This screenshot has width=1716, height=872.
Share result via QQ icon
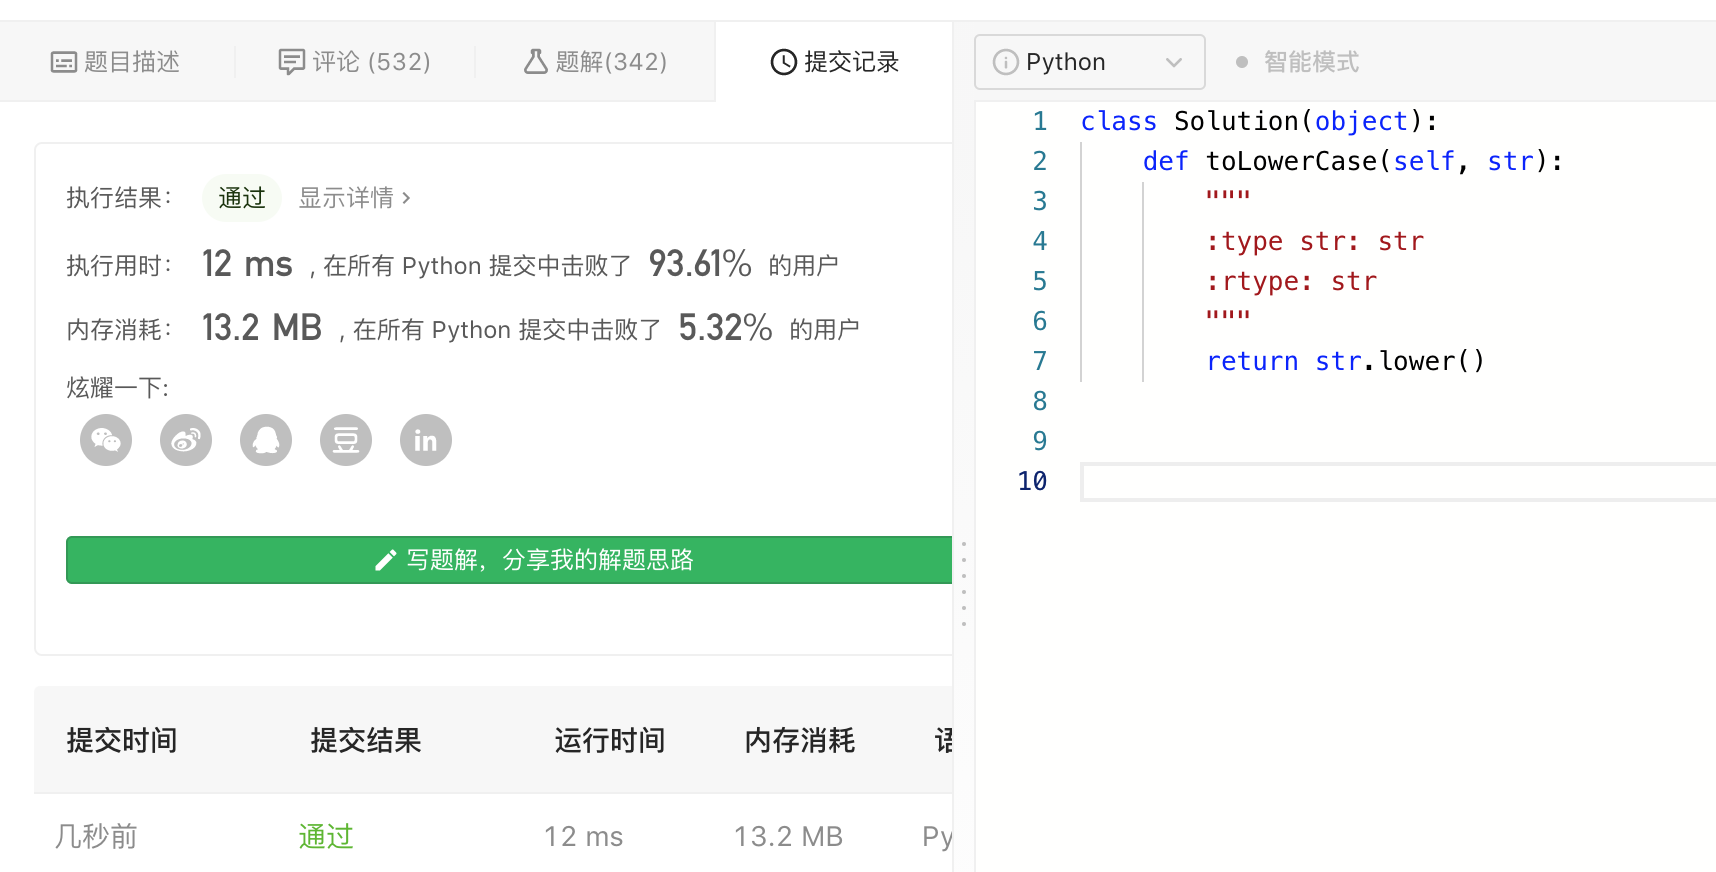point(266,440)
